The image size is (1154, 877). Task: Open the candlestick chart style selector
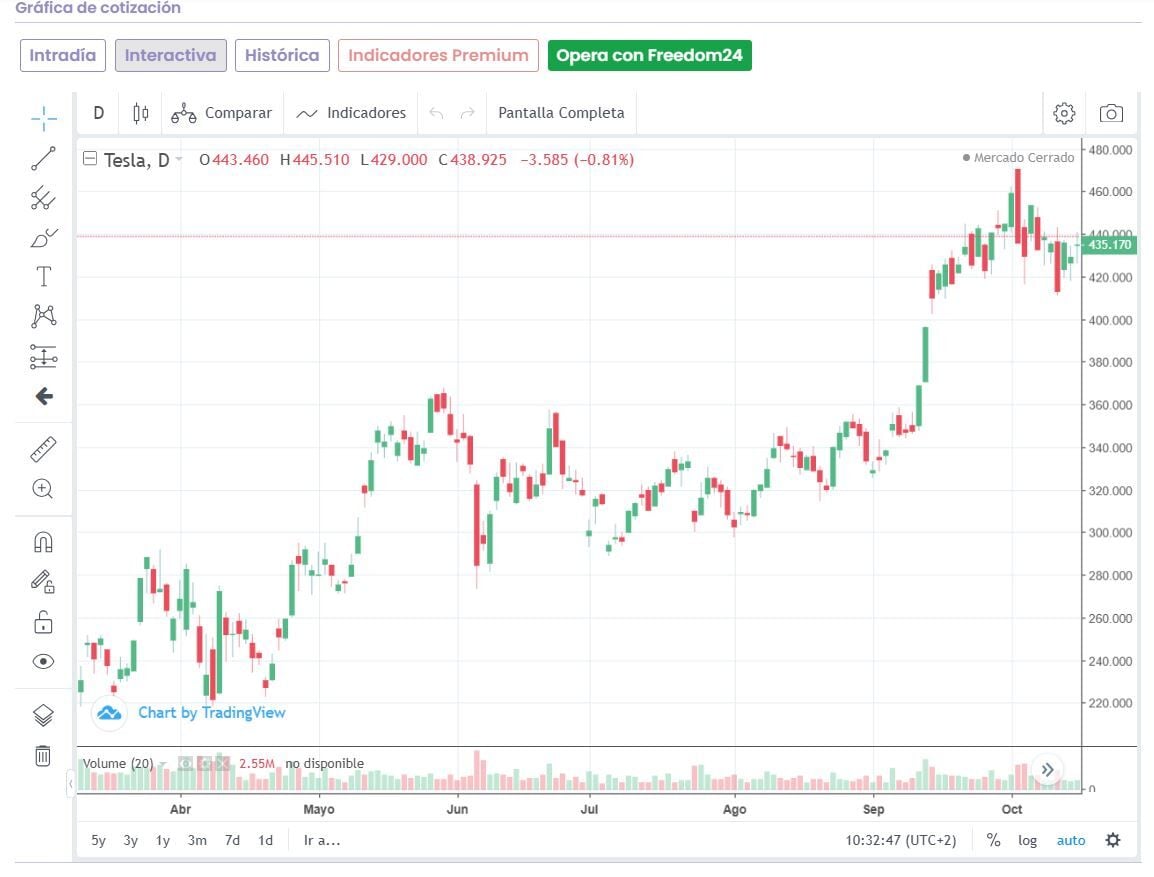click(141, 113)
